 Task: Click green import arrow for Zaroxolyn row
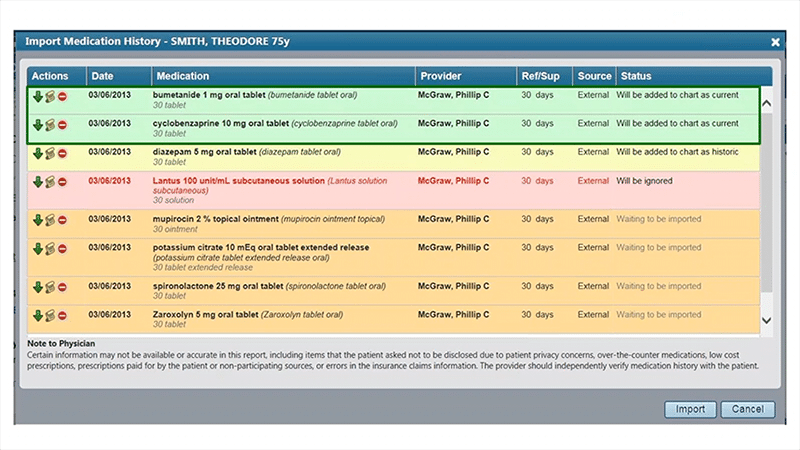pos(38,316)
